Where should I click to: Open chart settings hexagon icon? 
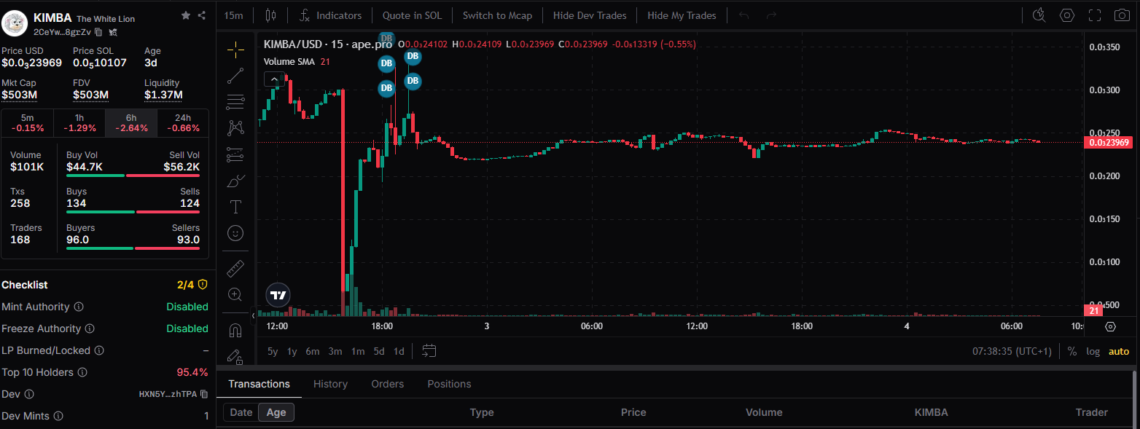[1067, 15]
